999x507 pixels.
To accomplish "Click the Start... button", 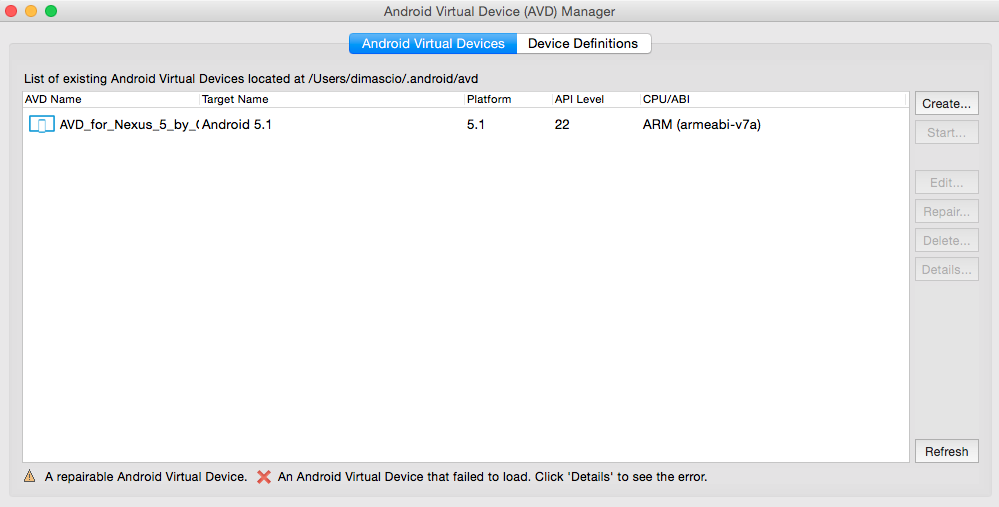I will (946, 133).
